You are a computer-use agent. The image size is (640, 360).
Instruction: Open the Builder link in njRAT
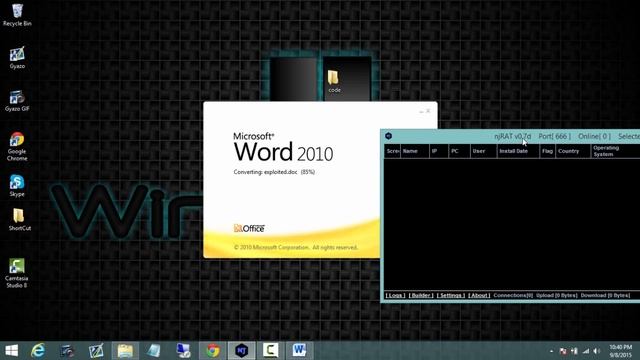(421, 295)
